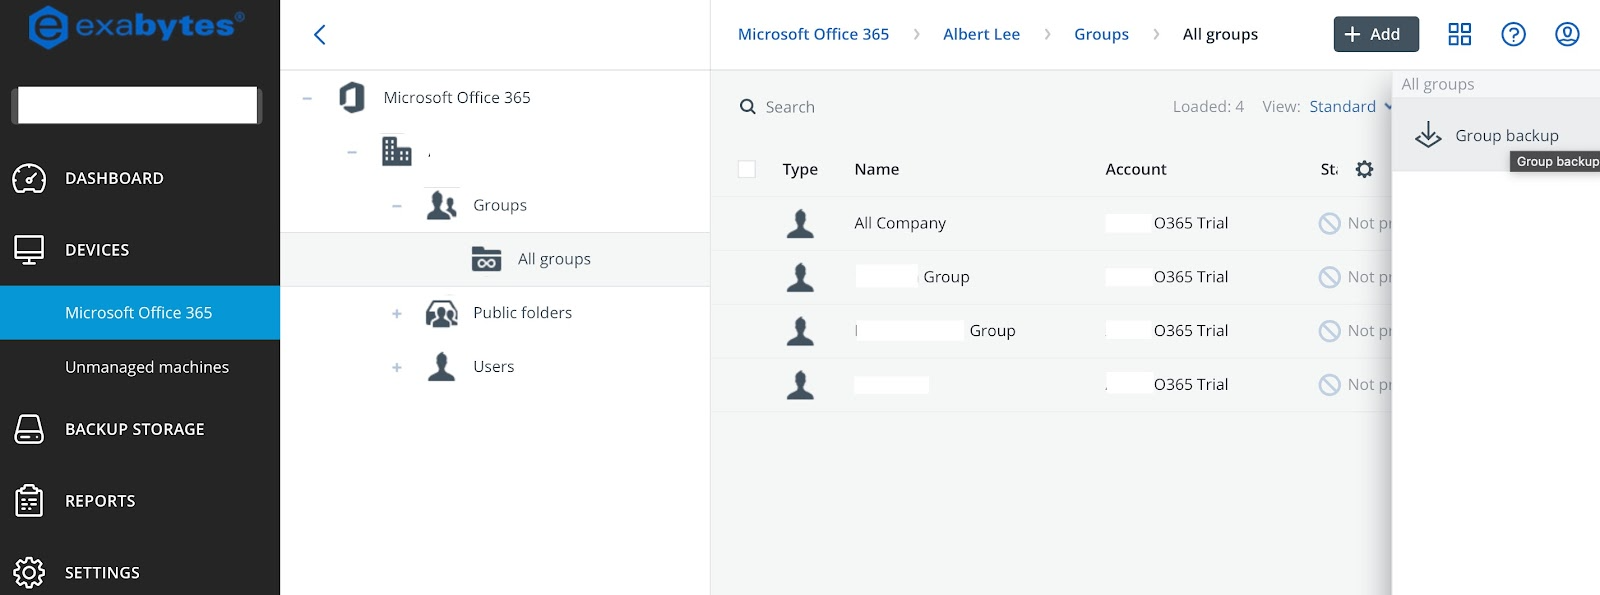1600x595 pixels.
Task: Click the Not protected icon for All Company
Action: pyautogui.click(x=1329, y=223)
